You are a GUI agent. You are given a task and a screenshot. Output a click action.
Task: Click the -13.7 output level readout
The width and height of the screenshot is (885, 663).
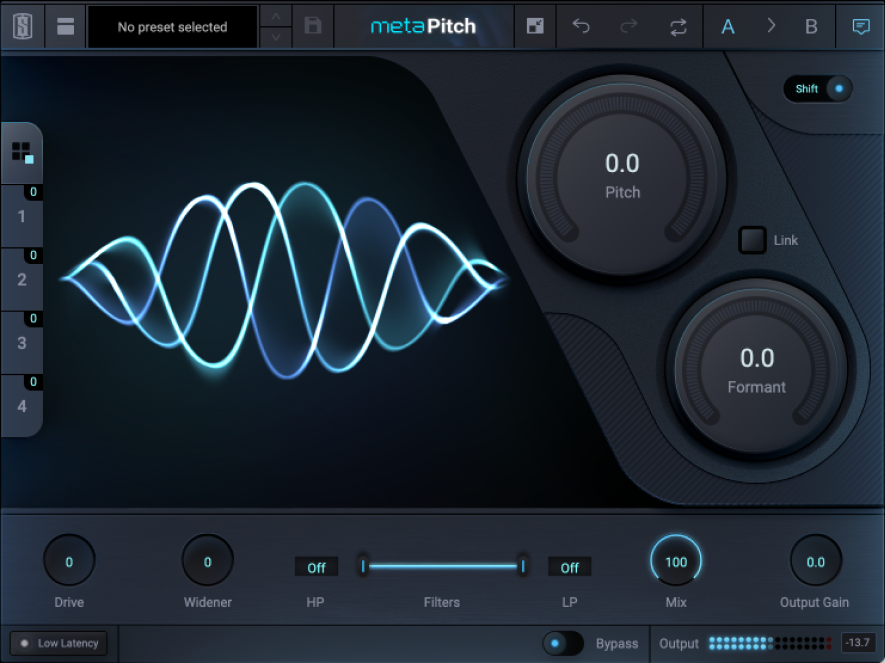tap(857, 643)
